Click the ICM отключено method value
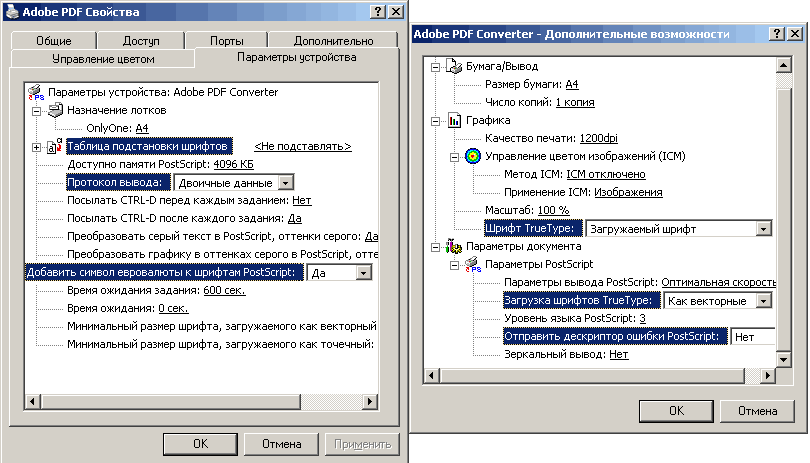 coord(606,174)
